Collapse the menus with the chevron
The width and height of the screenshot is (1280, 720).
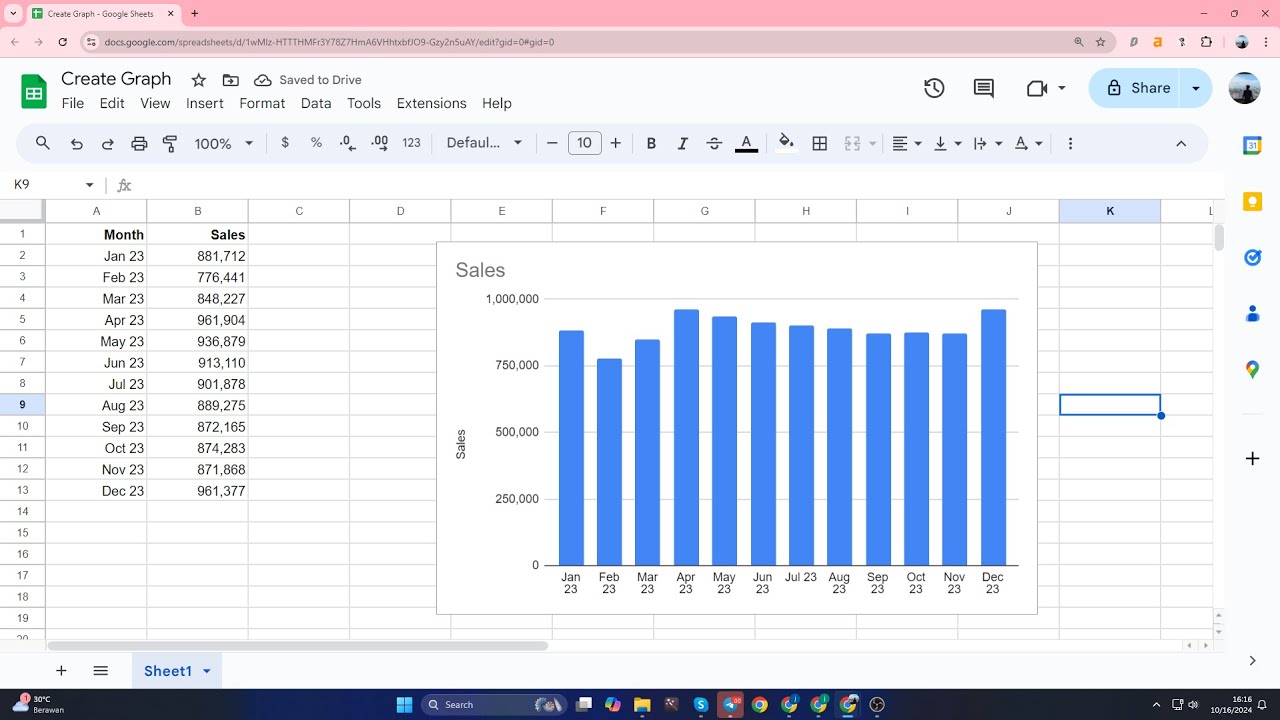point(1181,143)
